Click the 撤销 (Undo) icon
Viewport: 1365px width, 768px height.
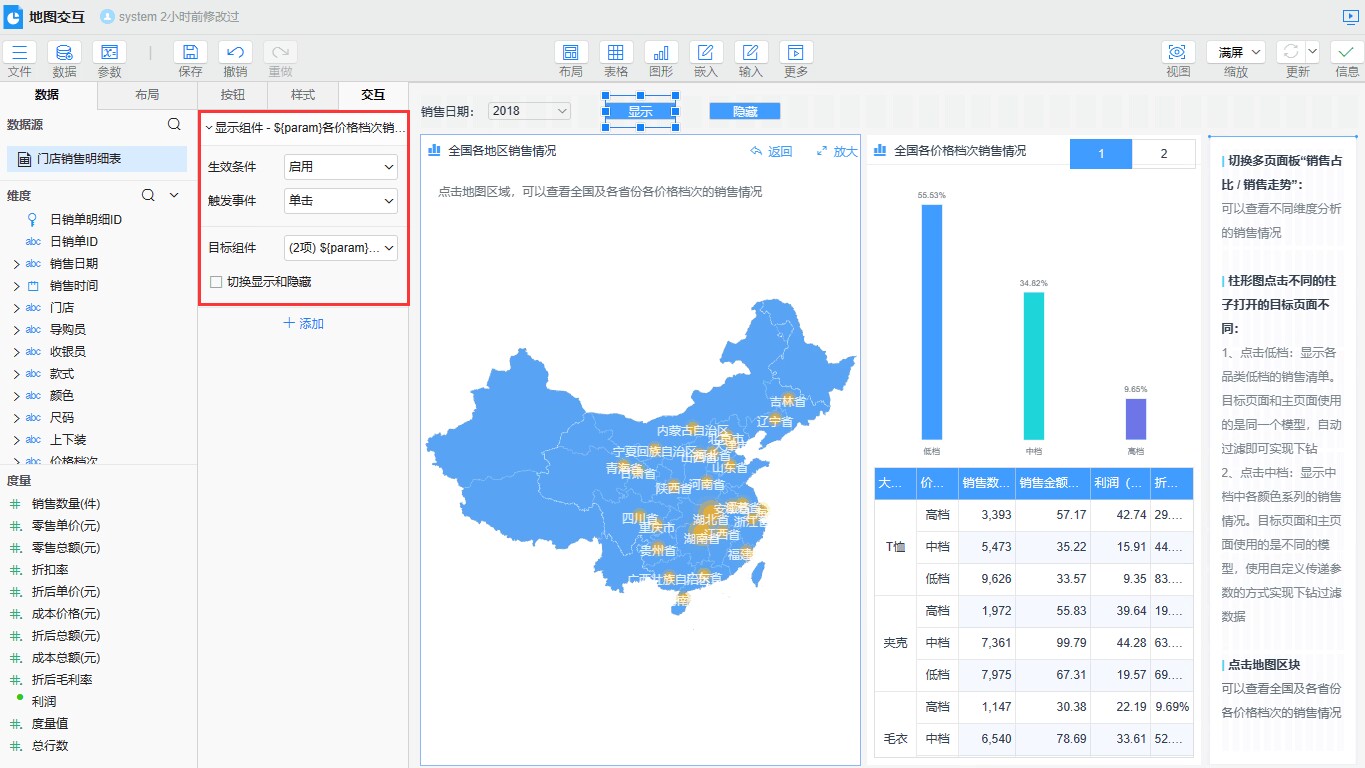tap(235, 53)
